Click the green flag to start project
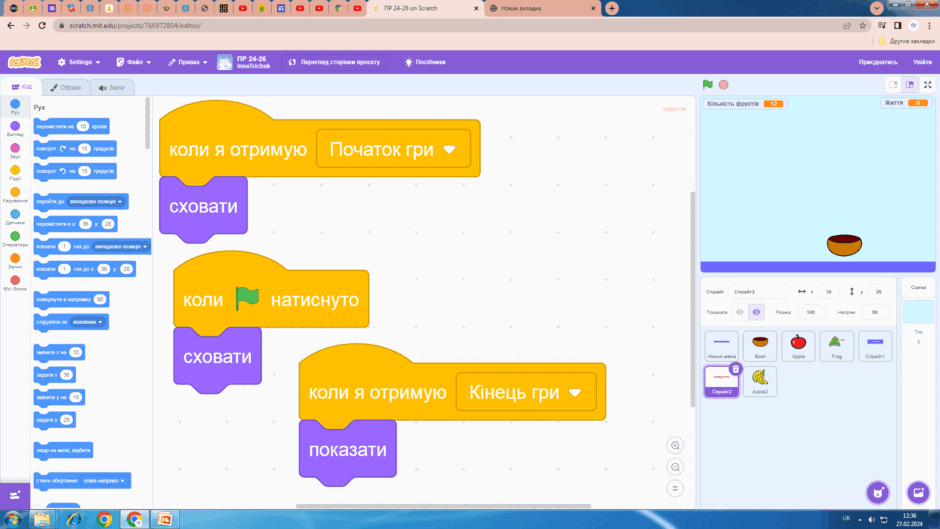Screen dimensions: 940x529 (x=707, y=85)
